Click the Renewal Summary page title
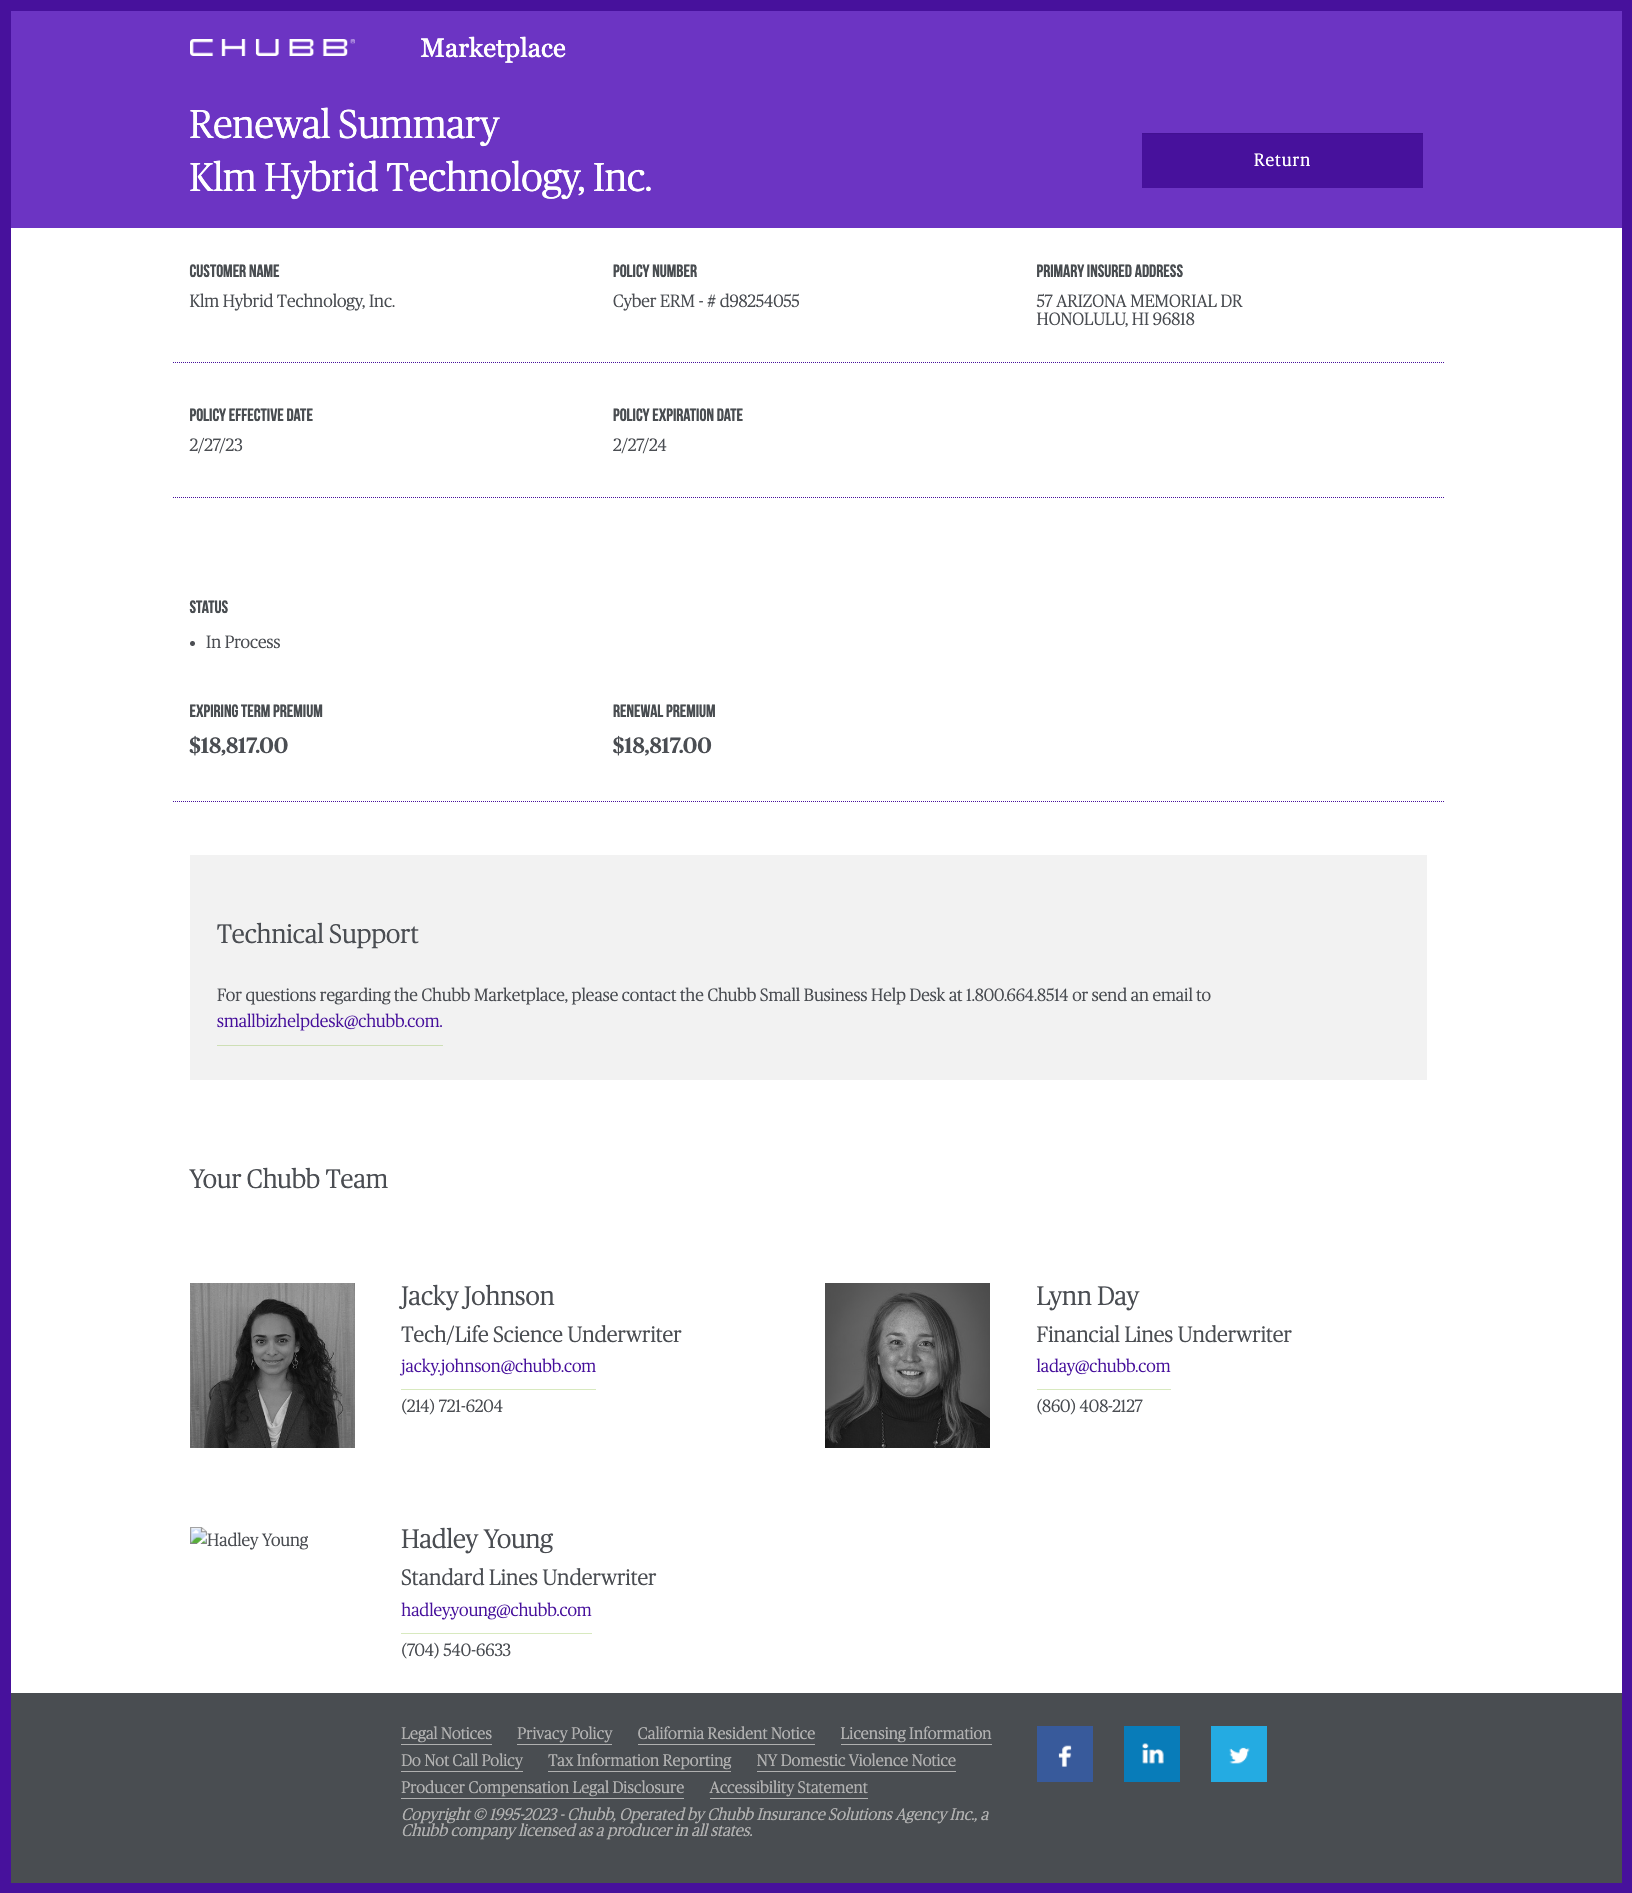Screen dimensions: 1632x1893 344,125
